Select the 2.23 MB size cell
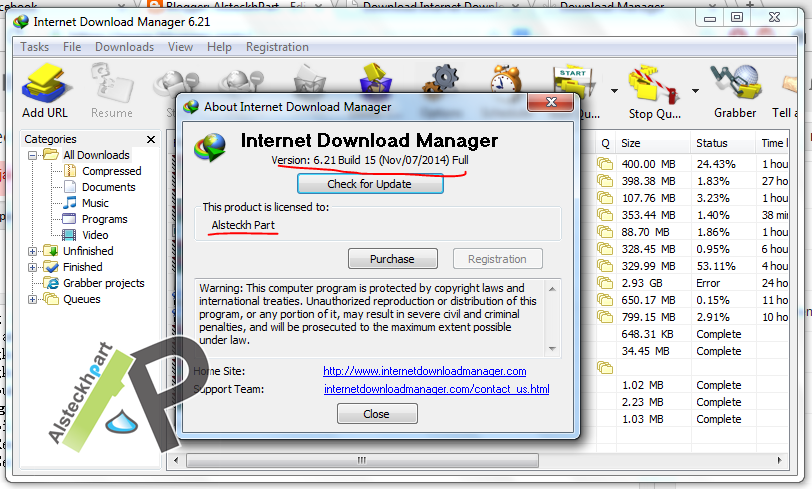The width and height of the screenshot is (812, 489). (643, 402)
